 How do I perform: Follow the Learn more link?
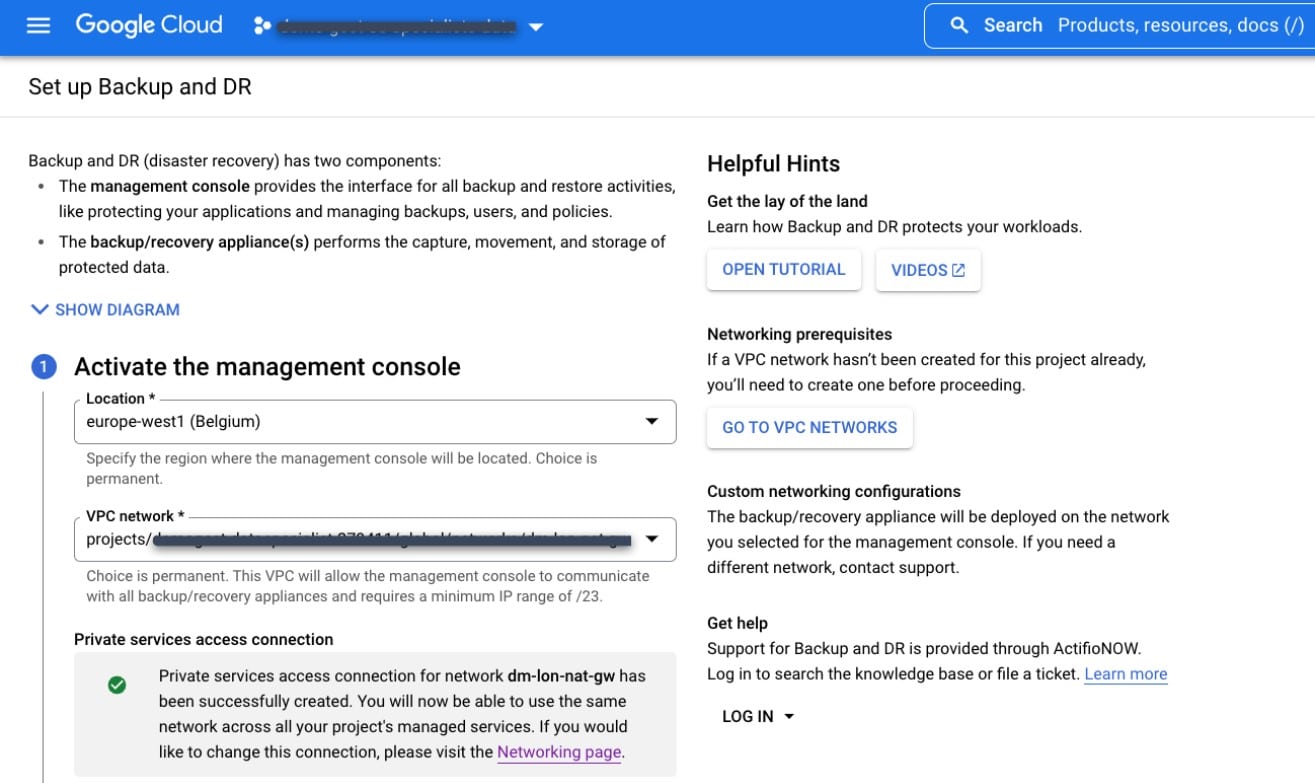(1126, 675)
